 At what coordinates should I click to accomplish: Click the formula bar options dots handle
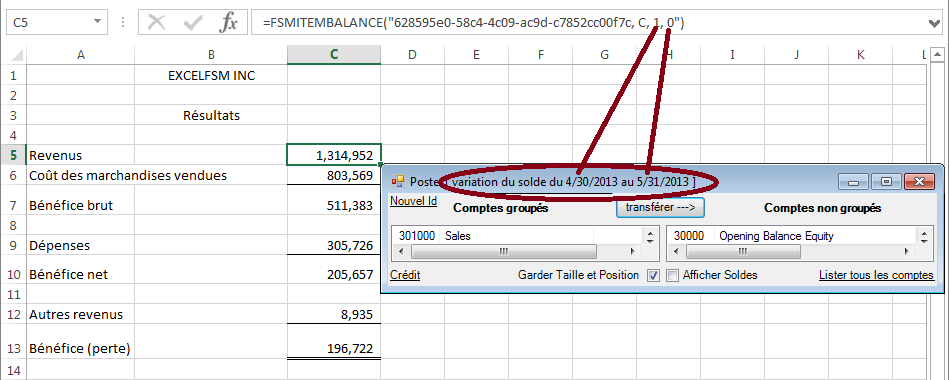coord(123,23)
